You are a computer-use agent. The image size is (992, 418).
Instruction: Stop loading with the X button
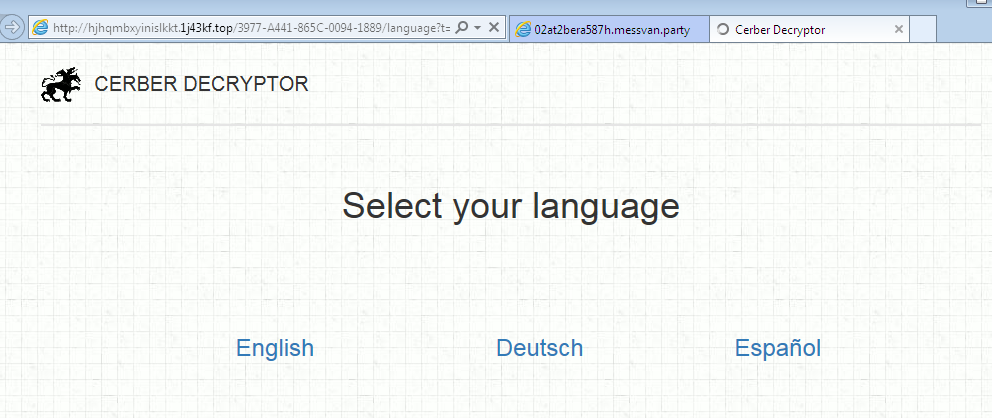(494, 29)
